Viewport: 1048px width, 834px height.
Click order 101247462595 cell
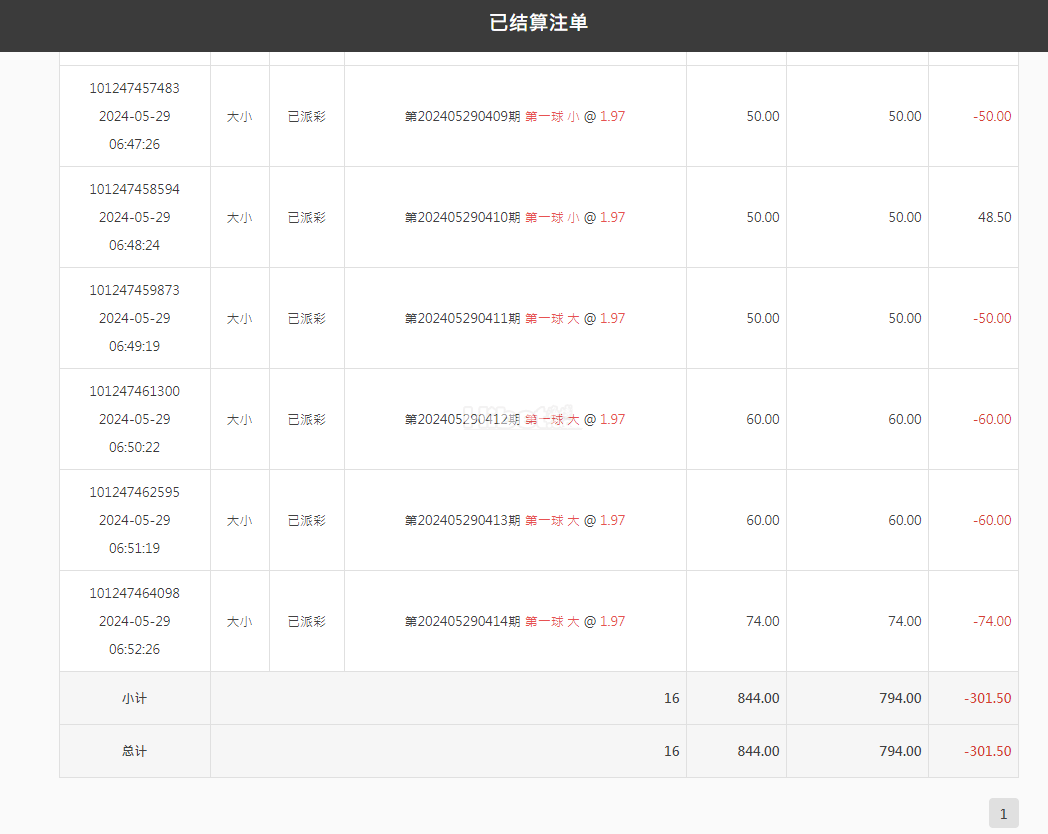click(x=135, y=520)
